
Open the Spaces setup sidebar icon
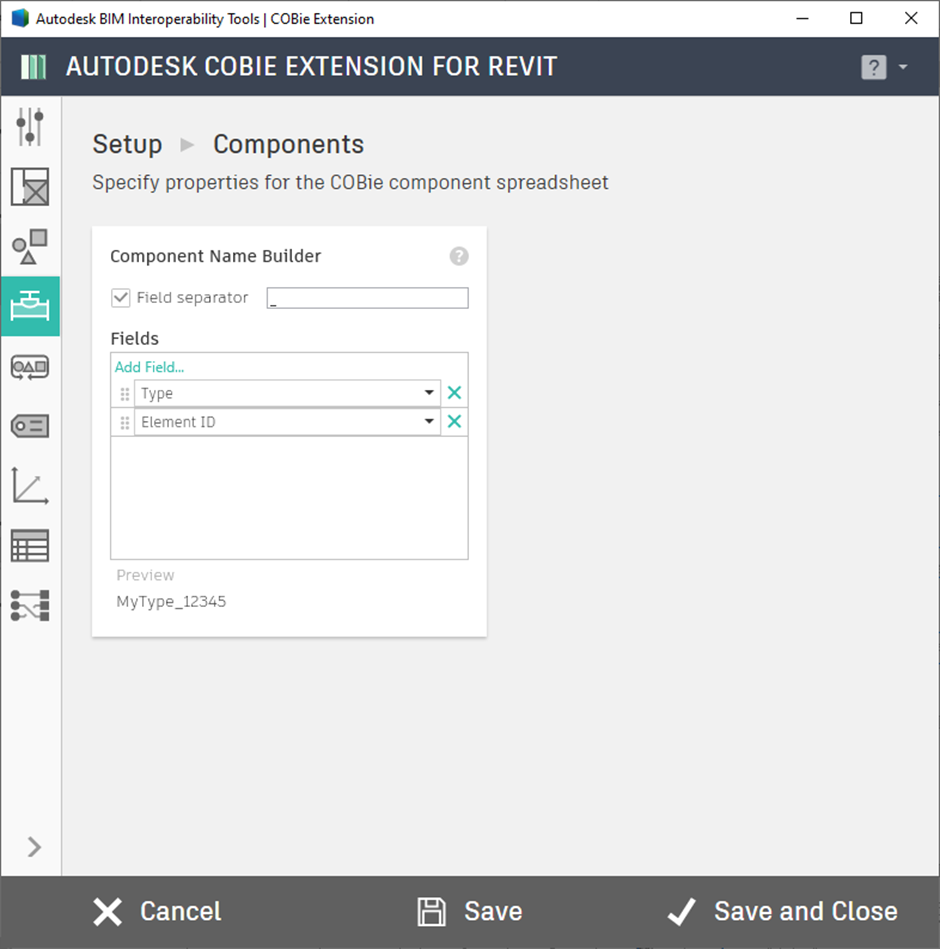(30, 186)
